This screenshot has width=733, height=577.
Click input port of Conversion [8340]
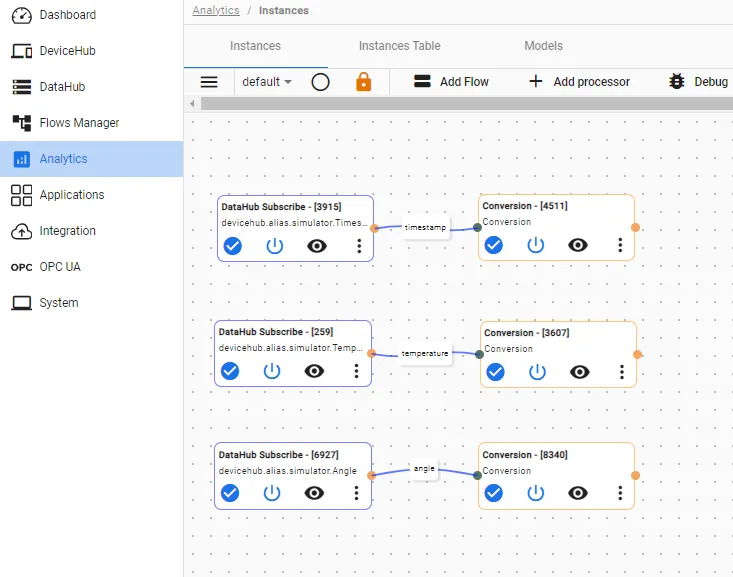[x=477, y=476]
